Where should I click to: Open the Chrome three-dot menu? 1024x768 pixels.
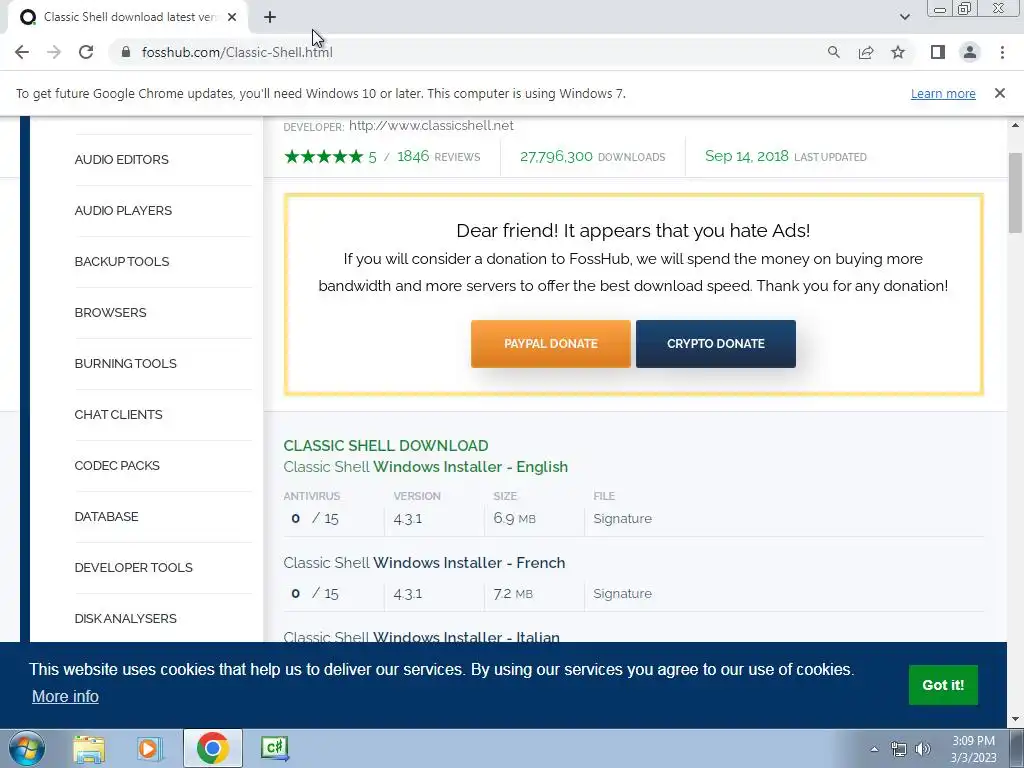point(1002,52)
